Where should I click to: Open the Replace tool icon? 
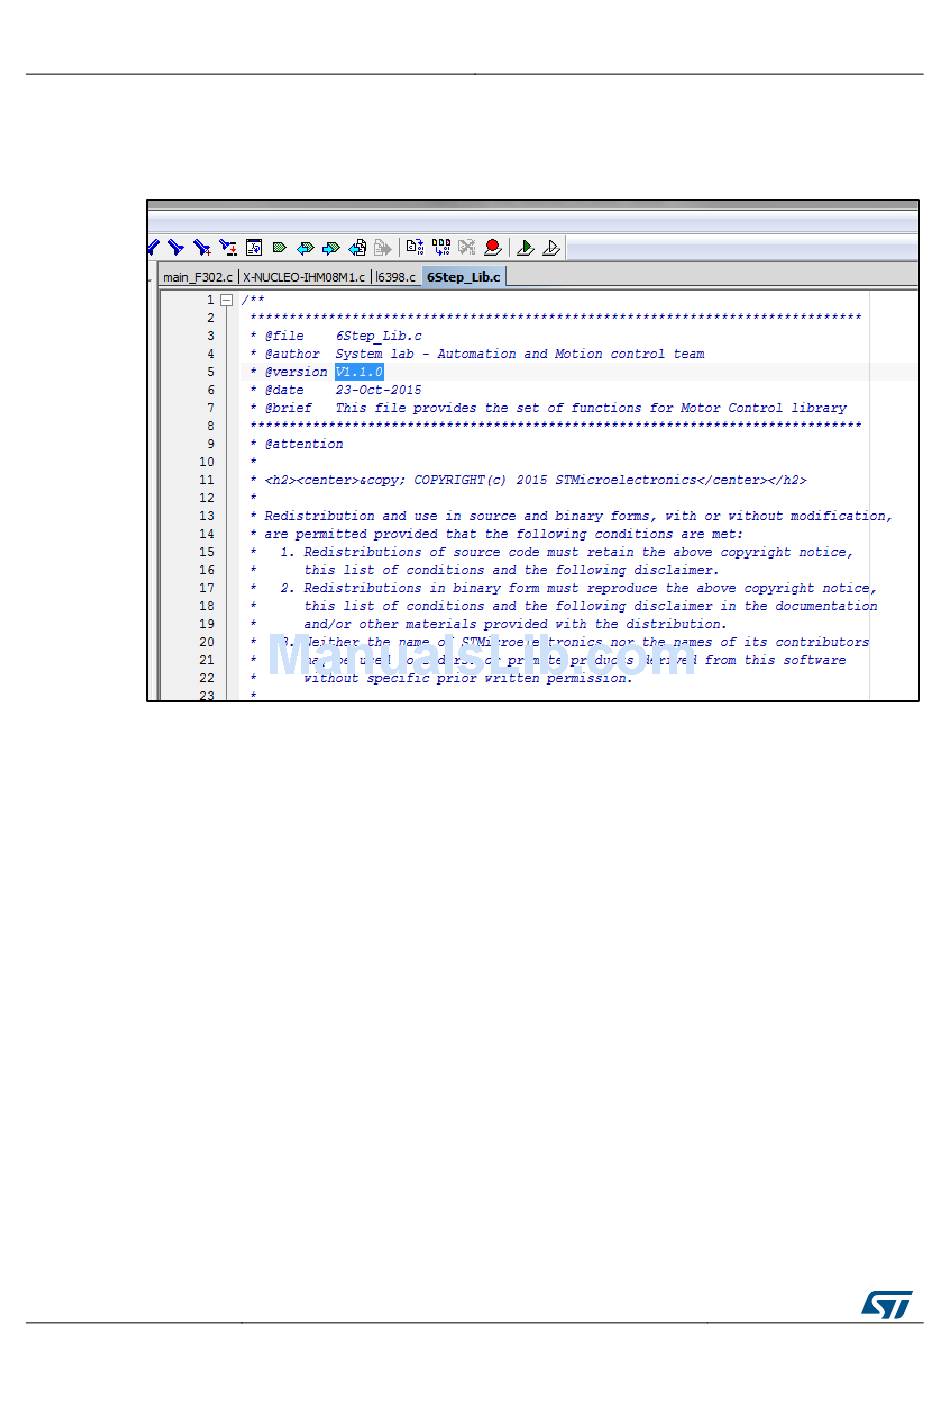[228, 247]
